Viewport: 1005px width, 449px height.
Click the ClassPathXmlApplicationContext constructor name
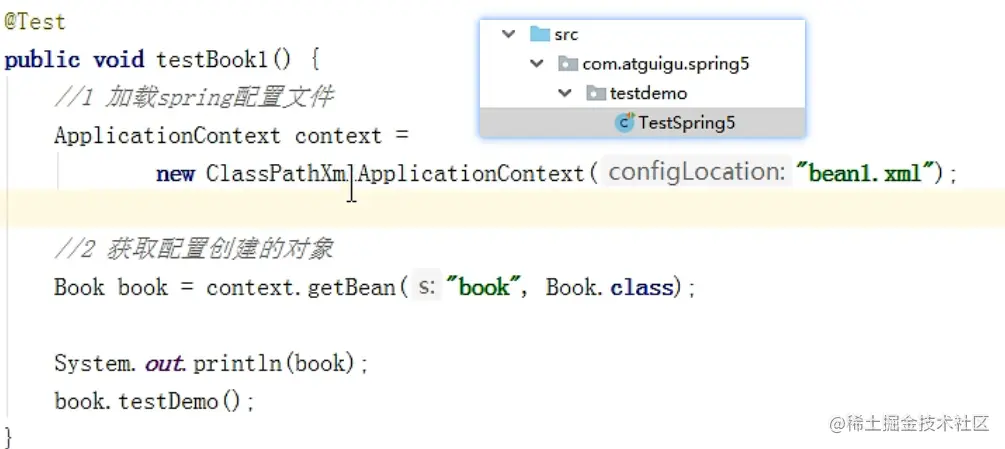[x=395, y=174]
